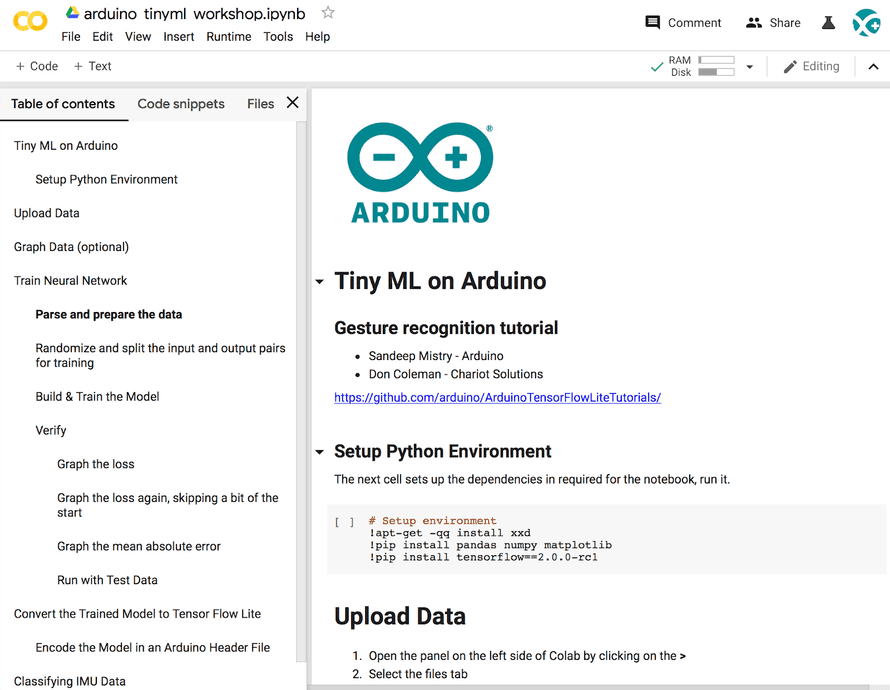Select Parse and prepare the data in contents

[x=108, y=314]
